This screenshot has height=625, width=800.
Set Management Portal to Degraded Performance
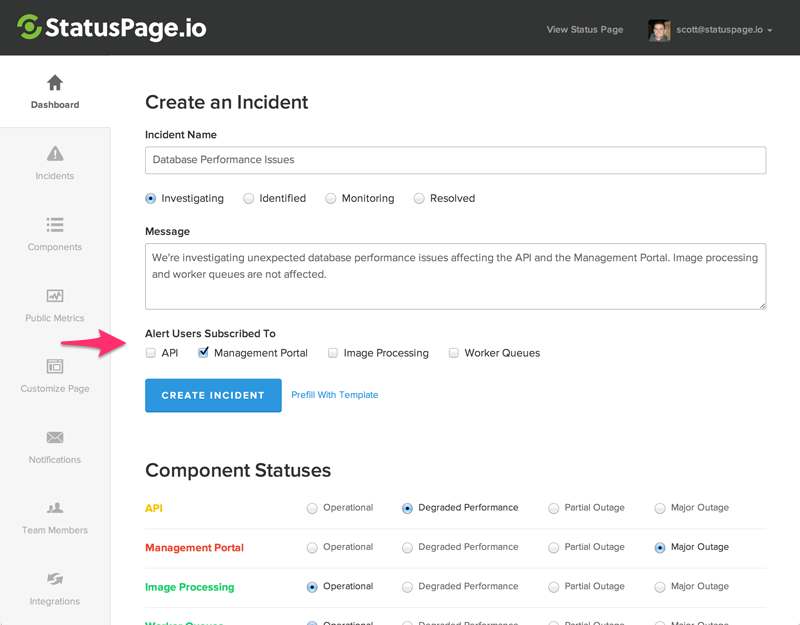(407, 547)
